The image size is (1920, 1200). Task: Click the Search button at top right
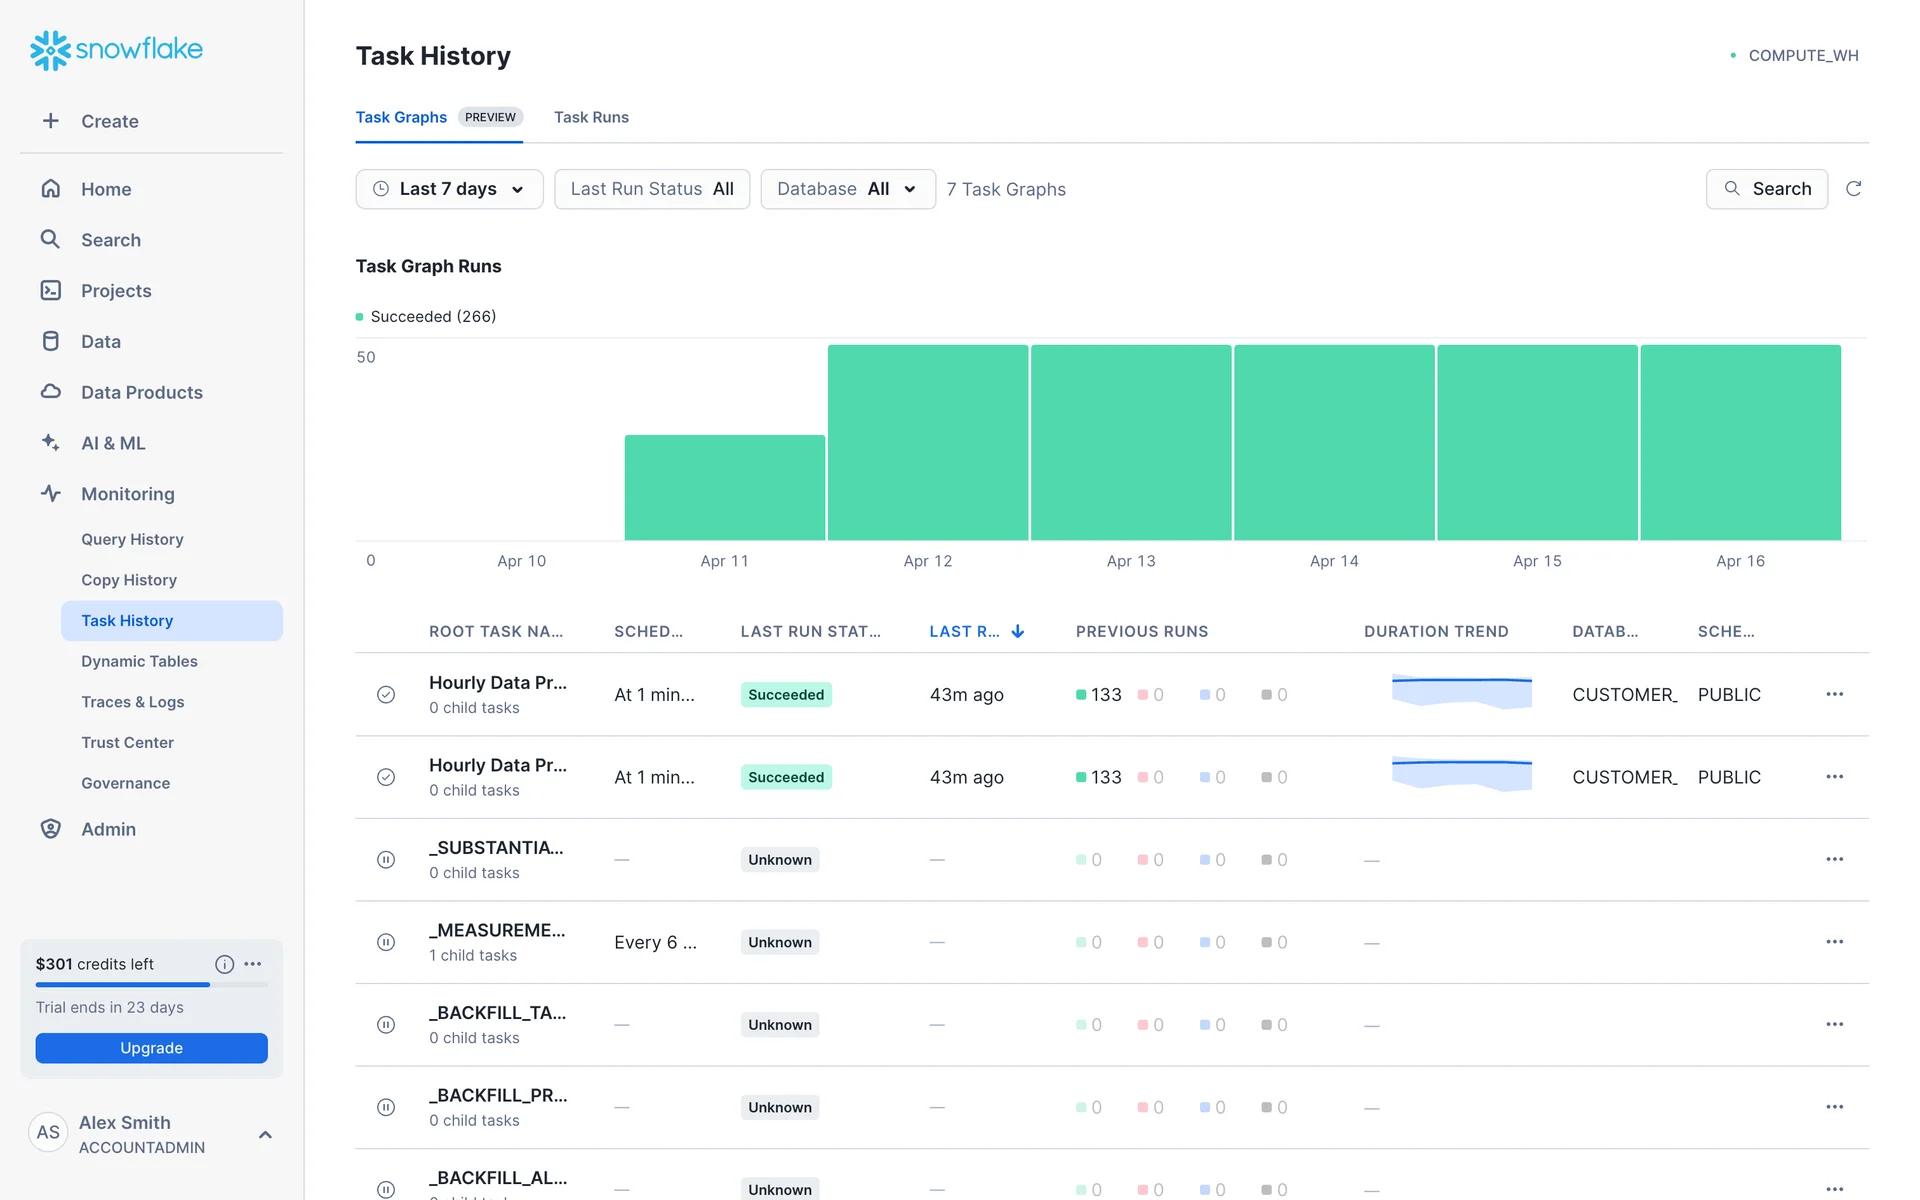[1766, 189]
